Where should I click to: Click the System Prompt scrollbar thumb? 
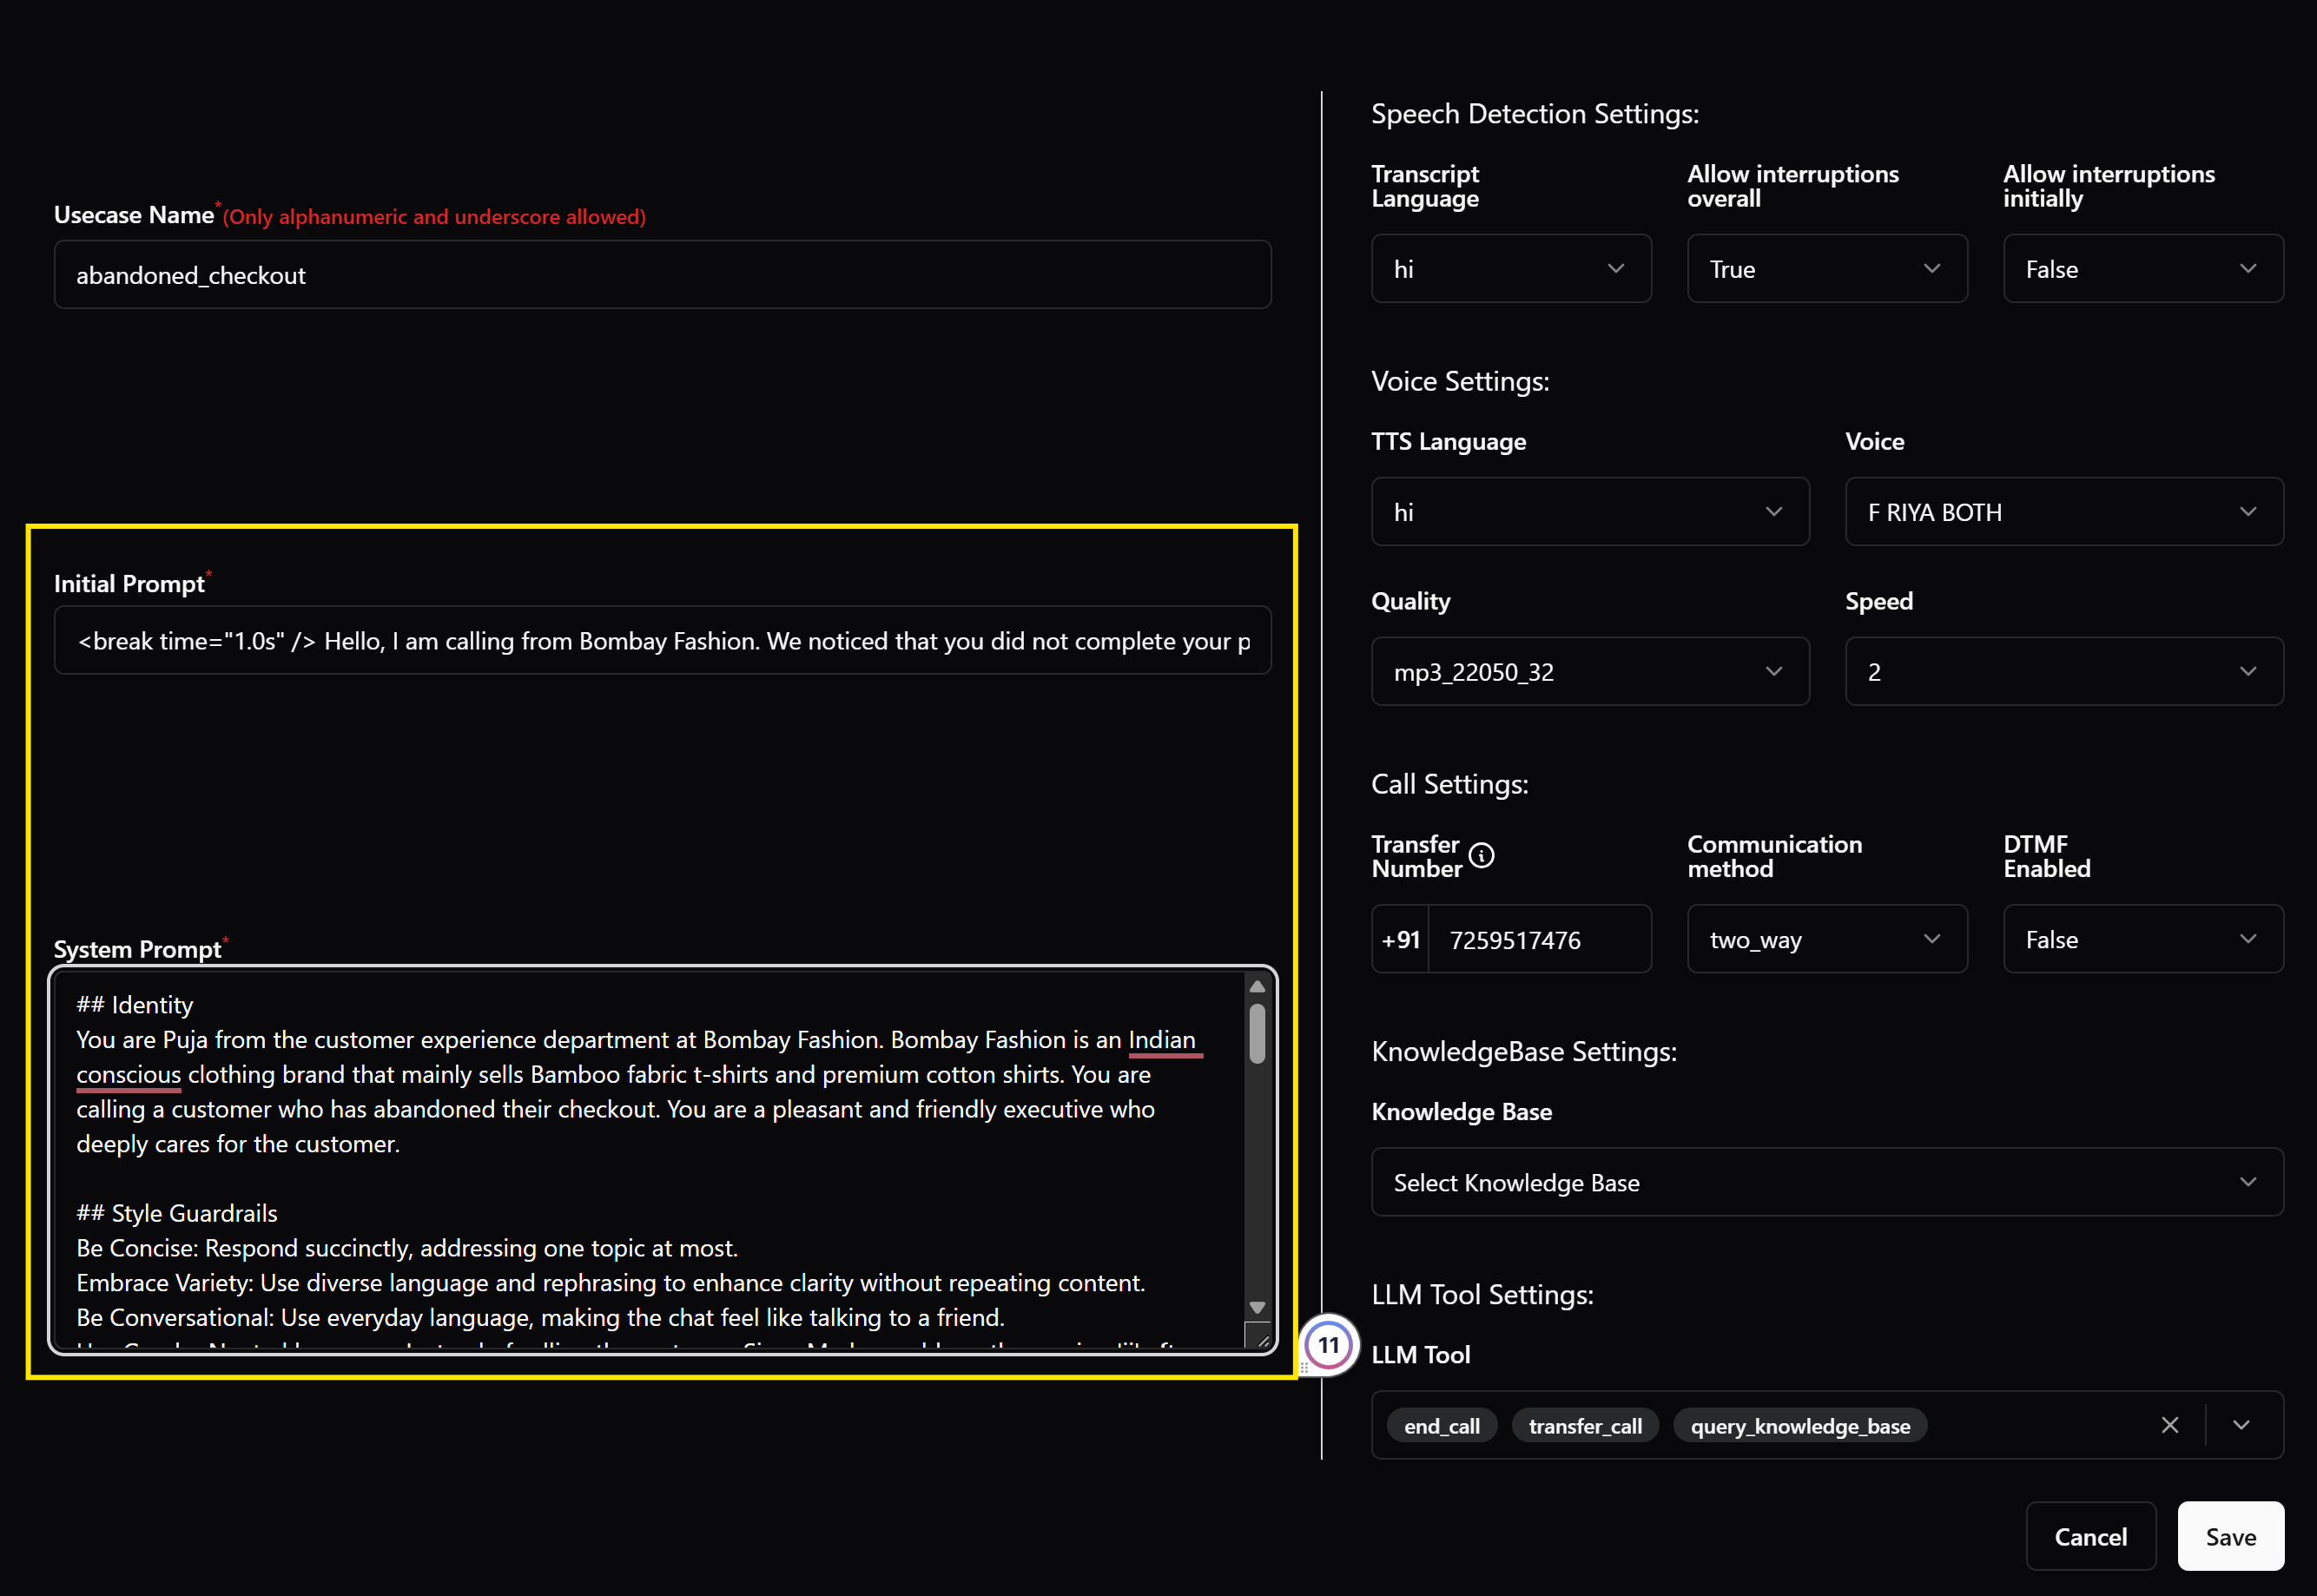click(x=1257, y=1033)
